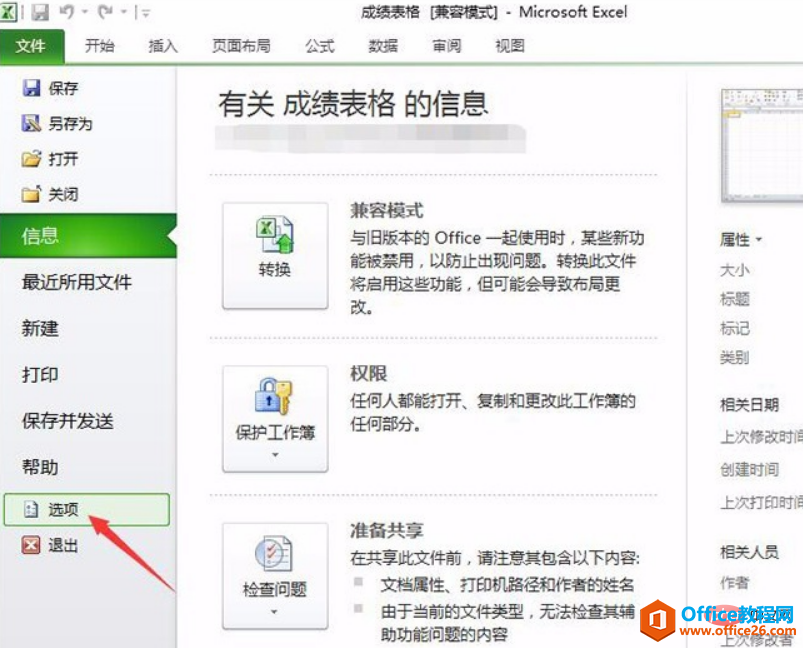Viewport: 803px width, 648px height.
Task: Select 最近所用文件 in the sidebar
Action: click(x=77, y=282)
